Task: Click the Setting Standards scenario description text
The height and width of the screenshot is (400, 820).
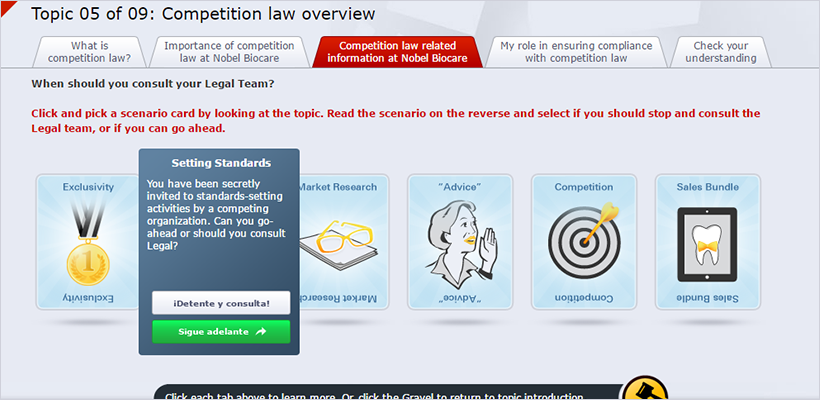Action: (221, 215)
